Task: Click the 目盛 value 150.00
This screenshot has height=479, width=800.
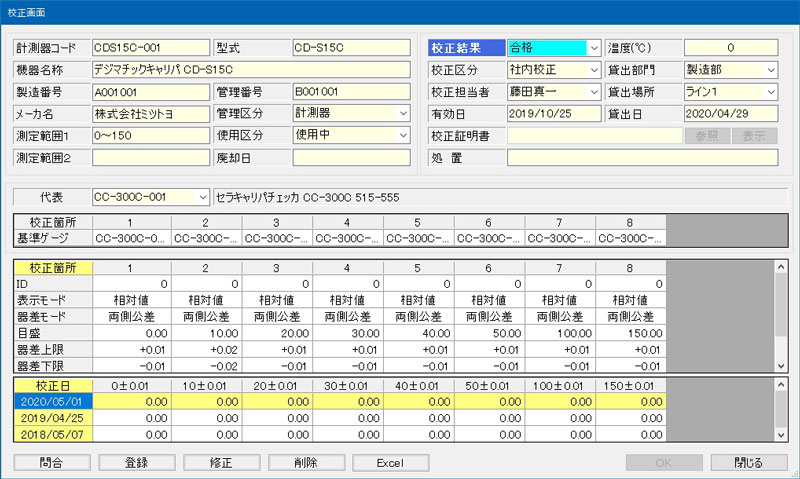Action: point(631,333)
